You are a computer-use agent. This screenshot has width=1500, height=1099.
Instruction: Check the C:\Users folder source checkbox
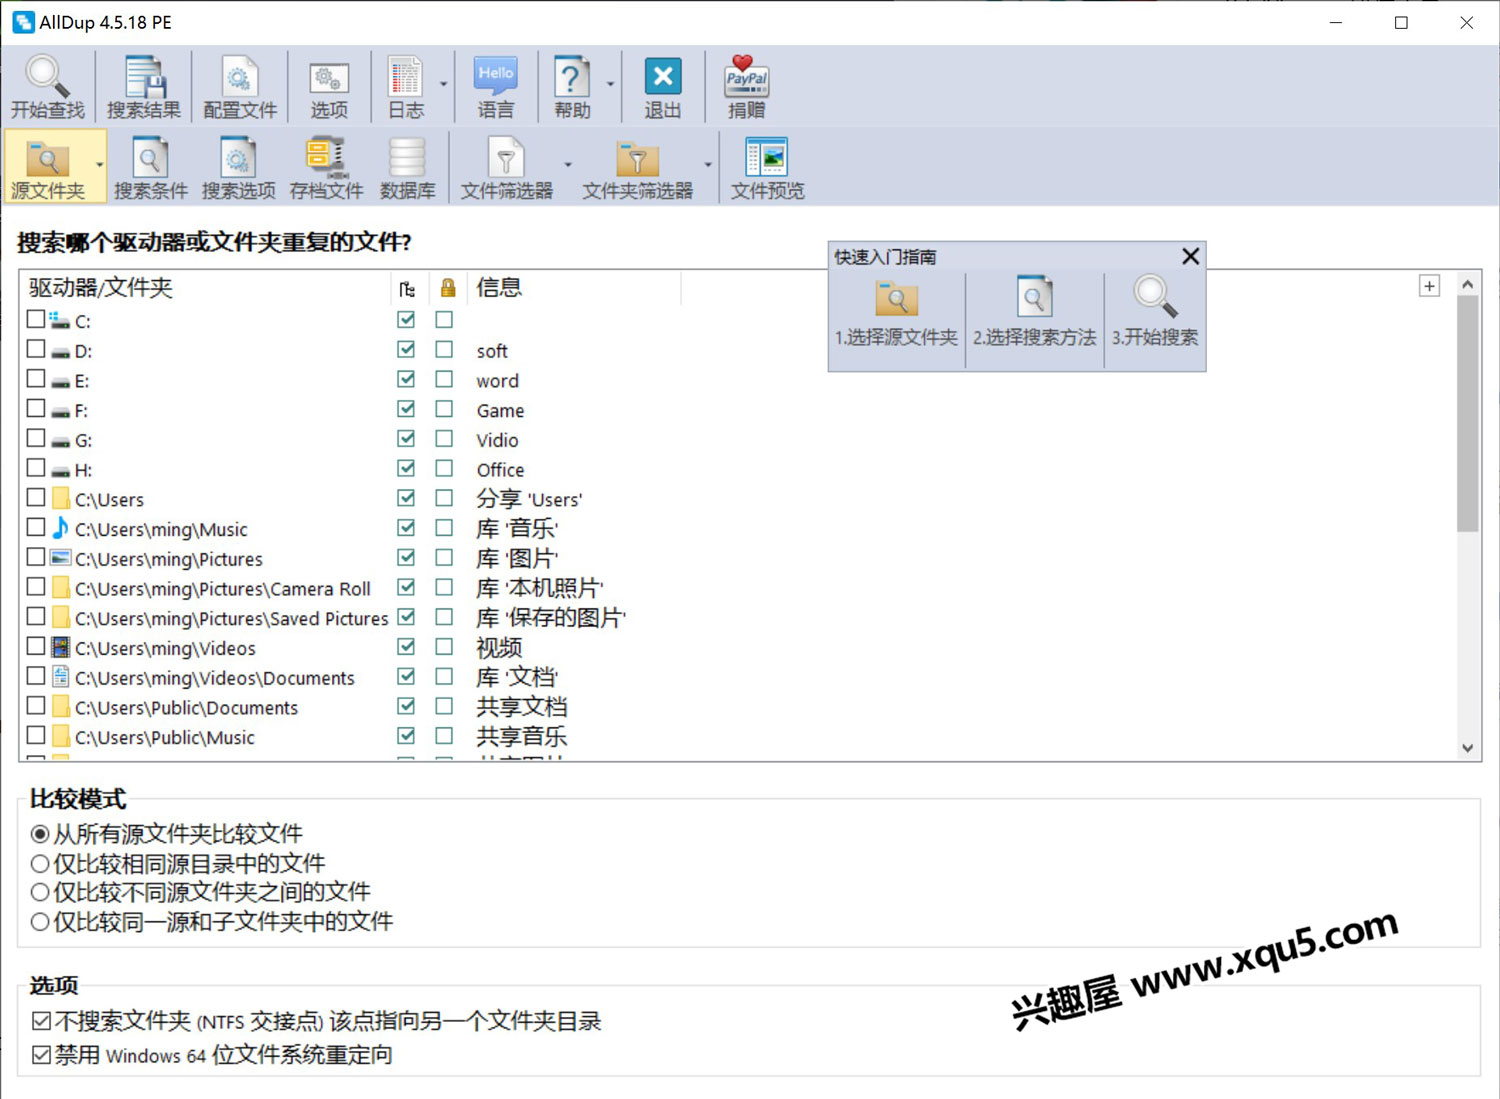(x=36, y=497)
